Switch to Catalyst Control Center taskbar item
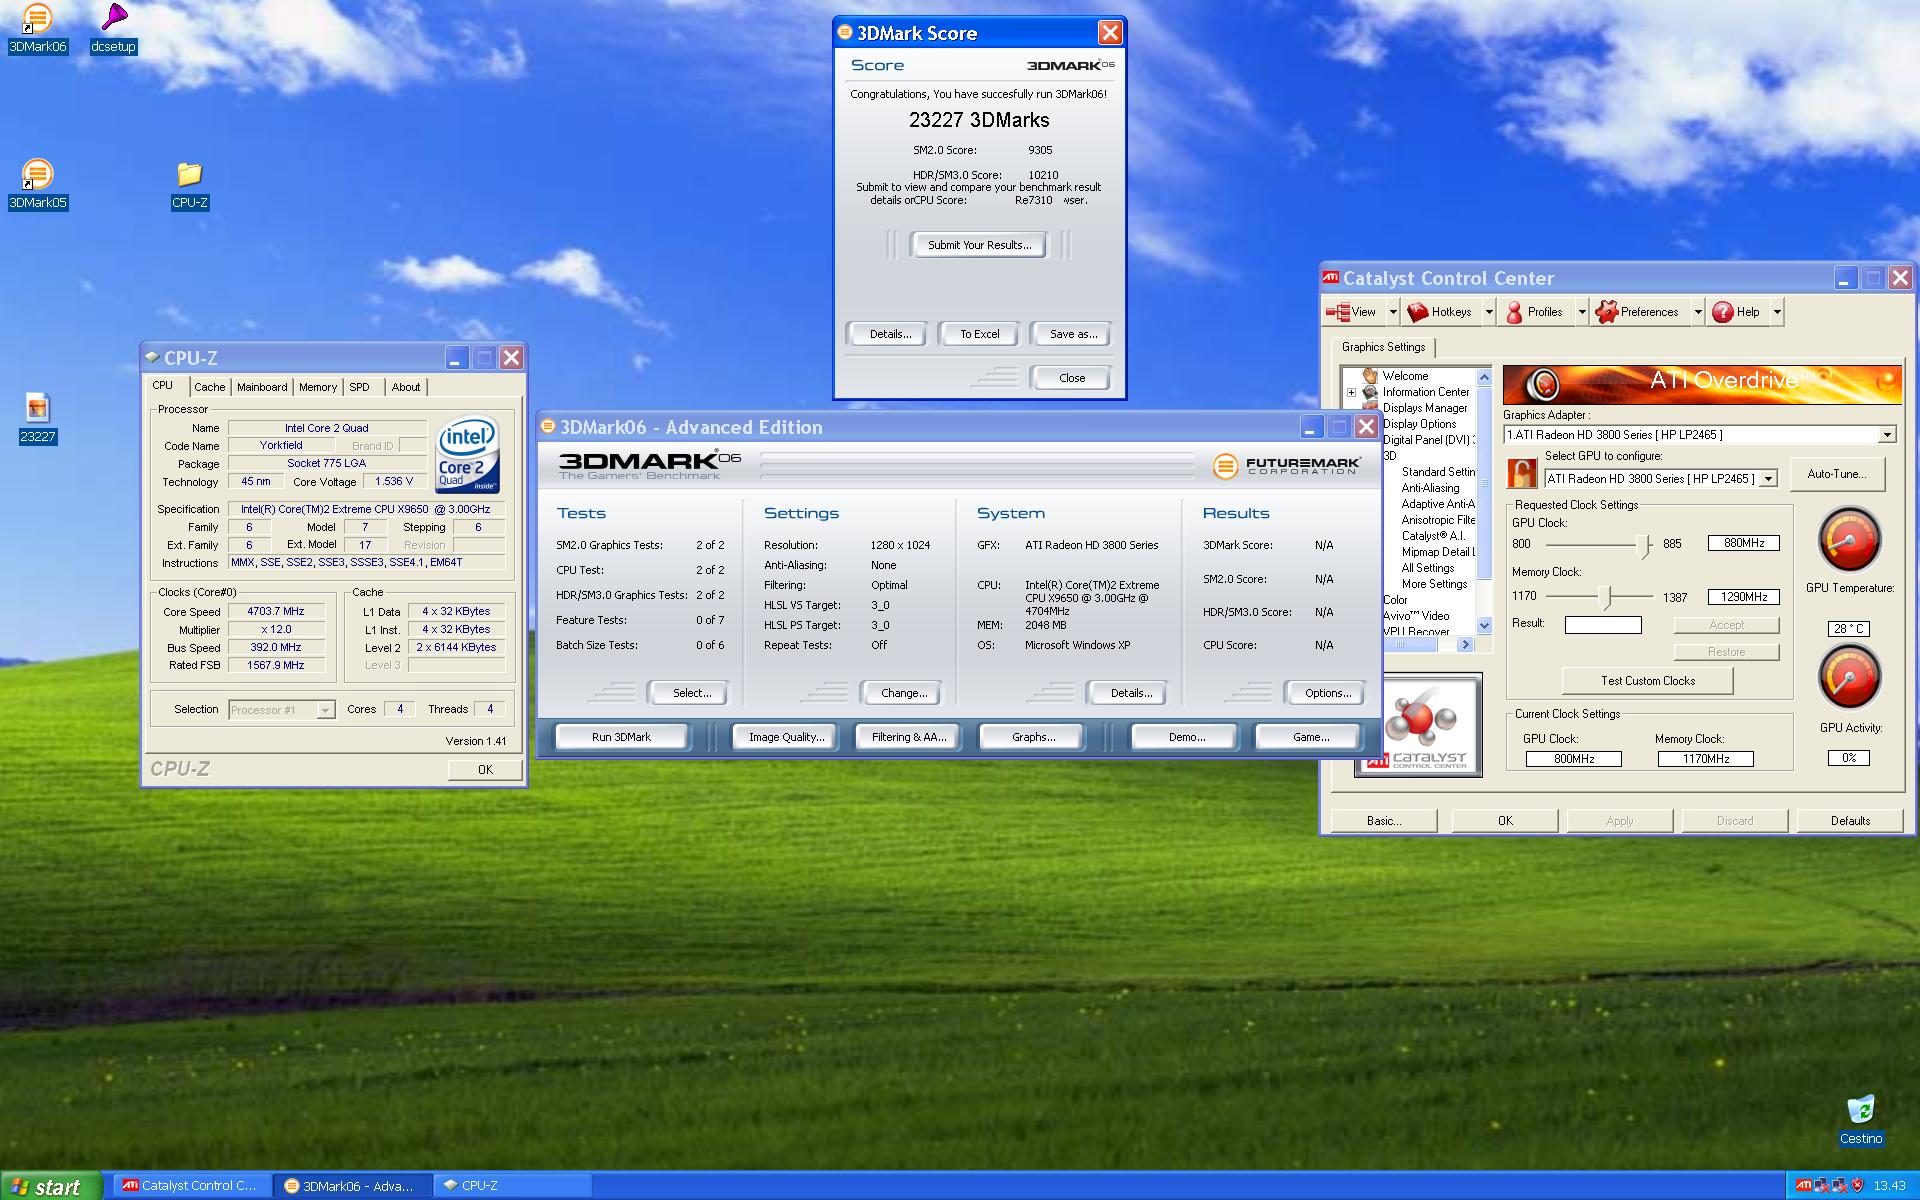The width and height of the screenshot is (1920, 1200). coord(191,1186)
